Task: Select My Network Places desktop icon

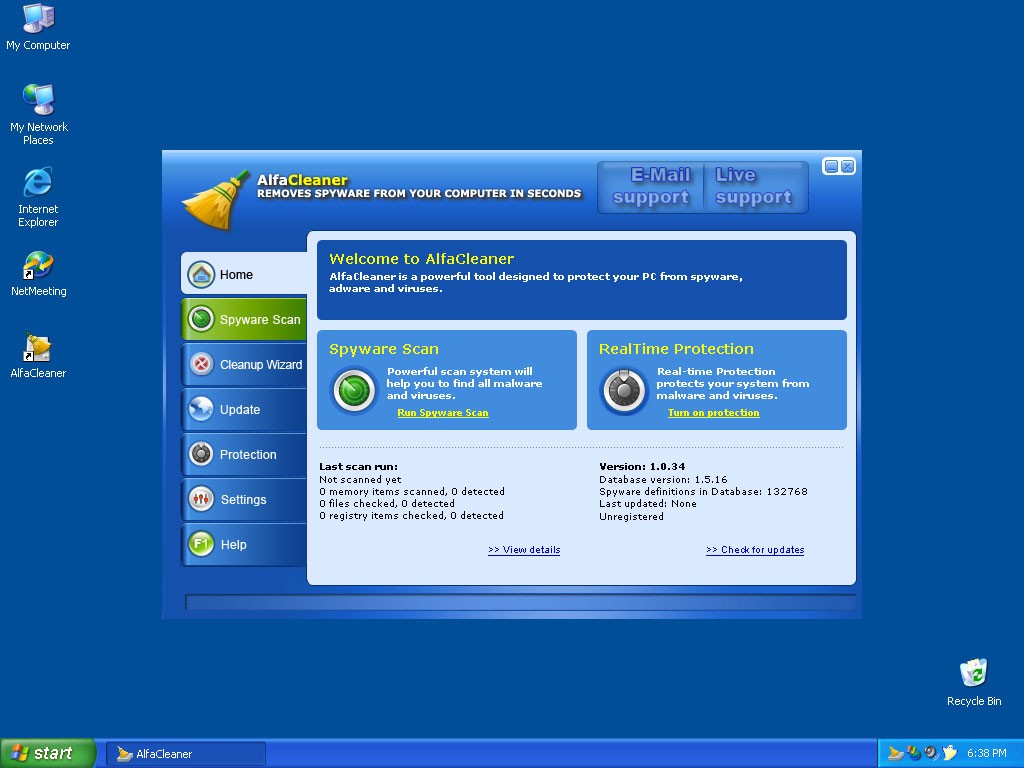Action: coord(38,102)
